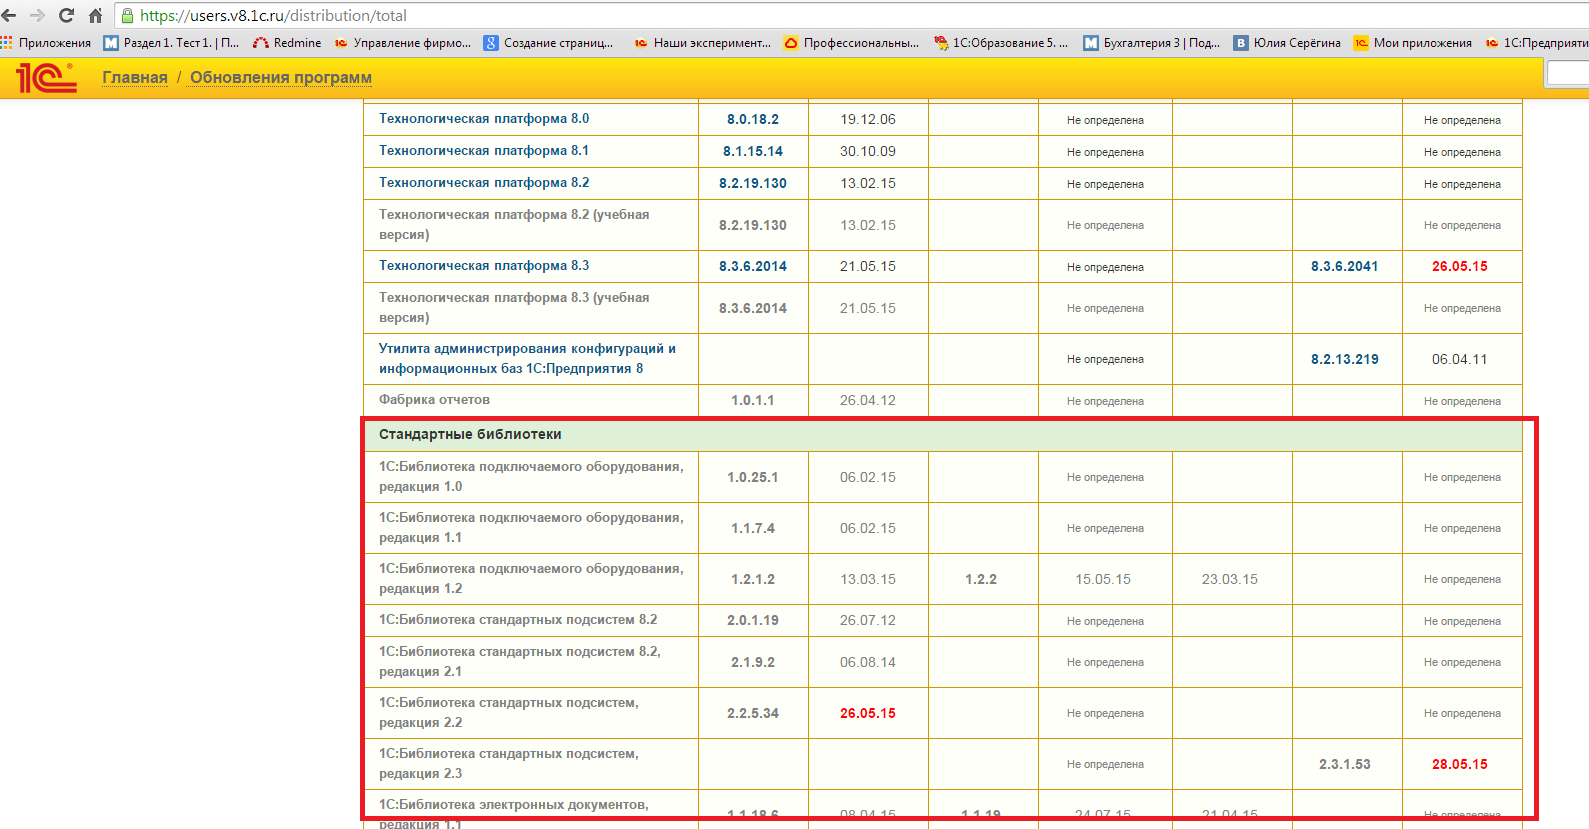Open the Мои приложения bookmark
This screenshot has width=1589, height=829.
click(x=1413, y=43)
